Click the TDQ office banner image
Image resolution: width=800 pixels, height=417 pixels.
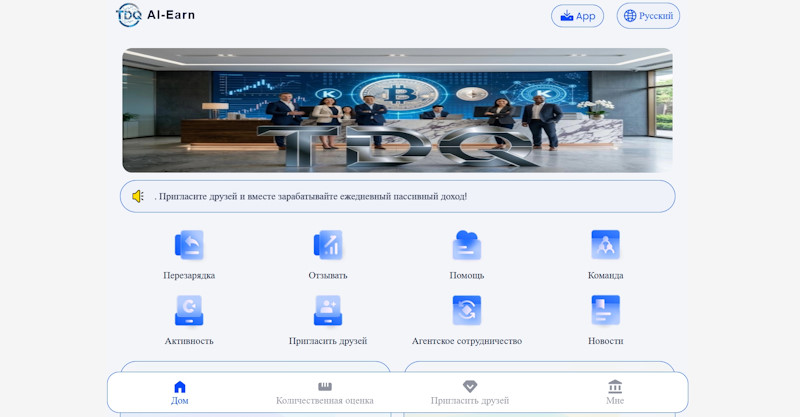pyautogui.click(x=397, y=110)
